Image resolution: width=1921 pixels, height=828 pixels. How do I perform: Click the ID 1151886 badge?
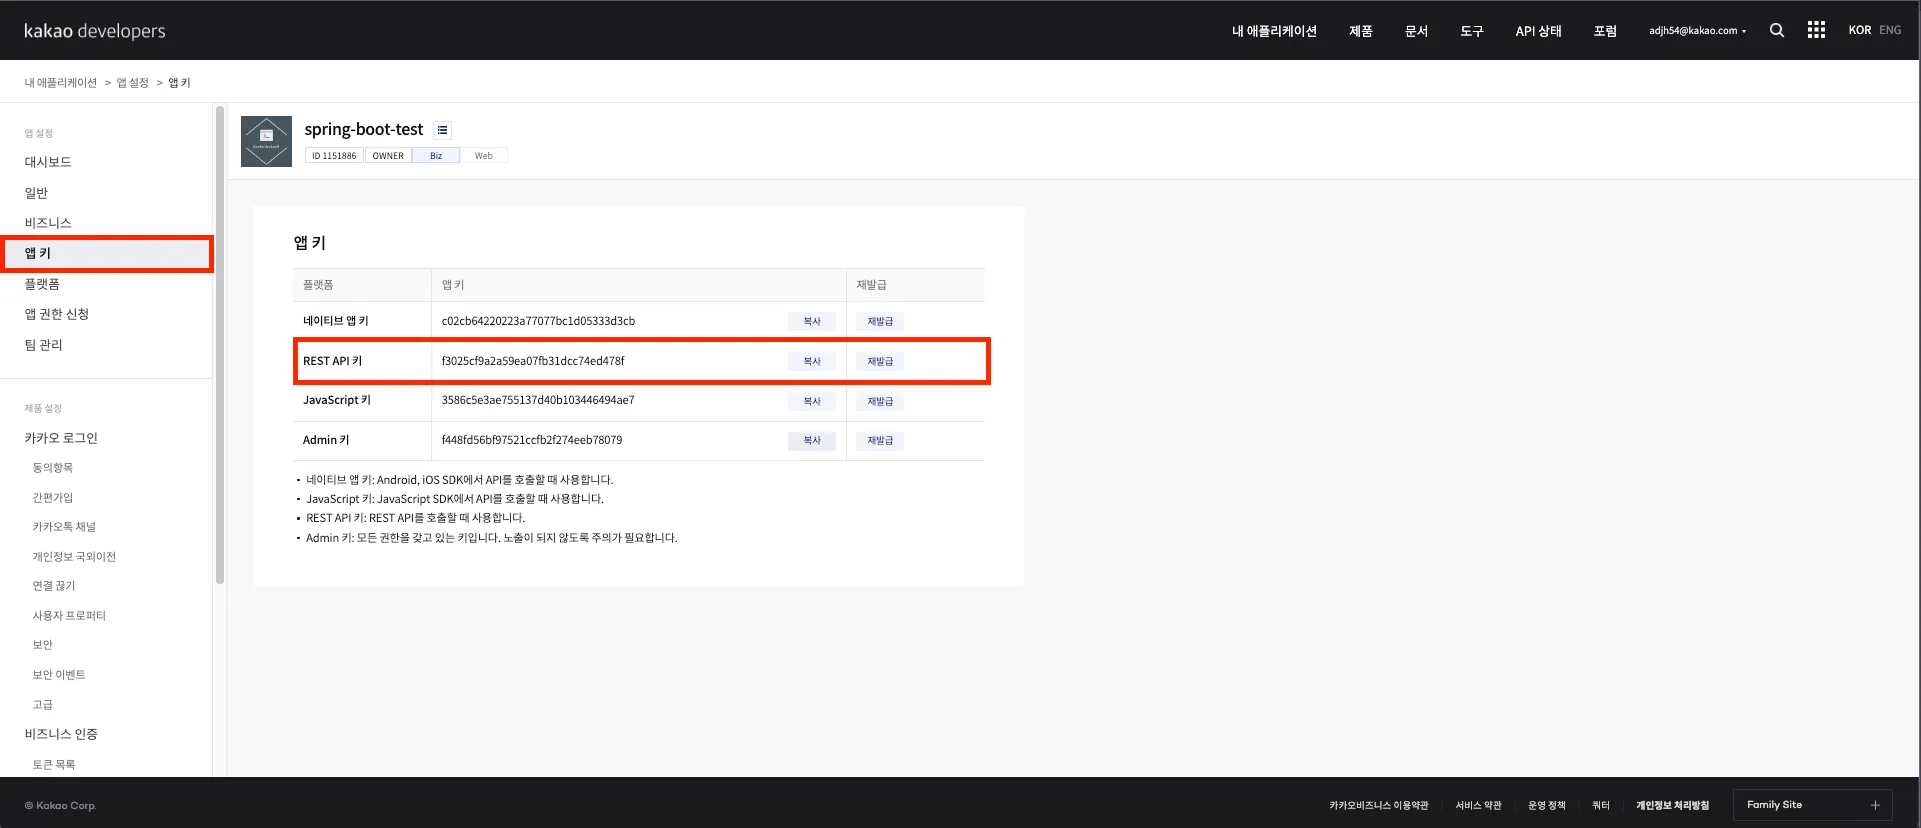click(x=334, y=156)
